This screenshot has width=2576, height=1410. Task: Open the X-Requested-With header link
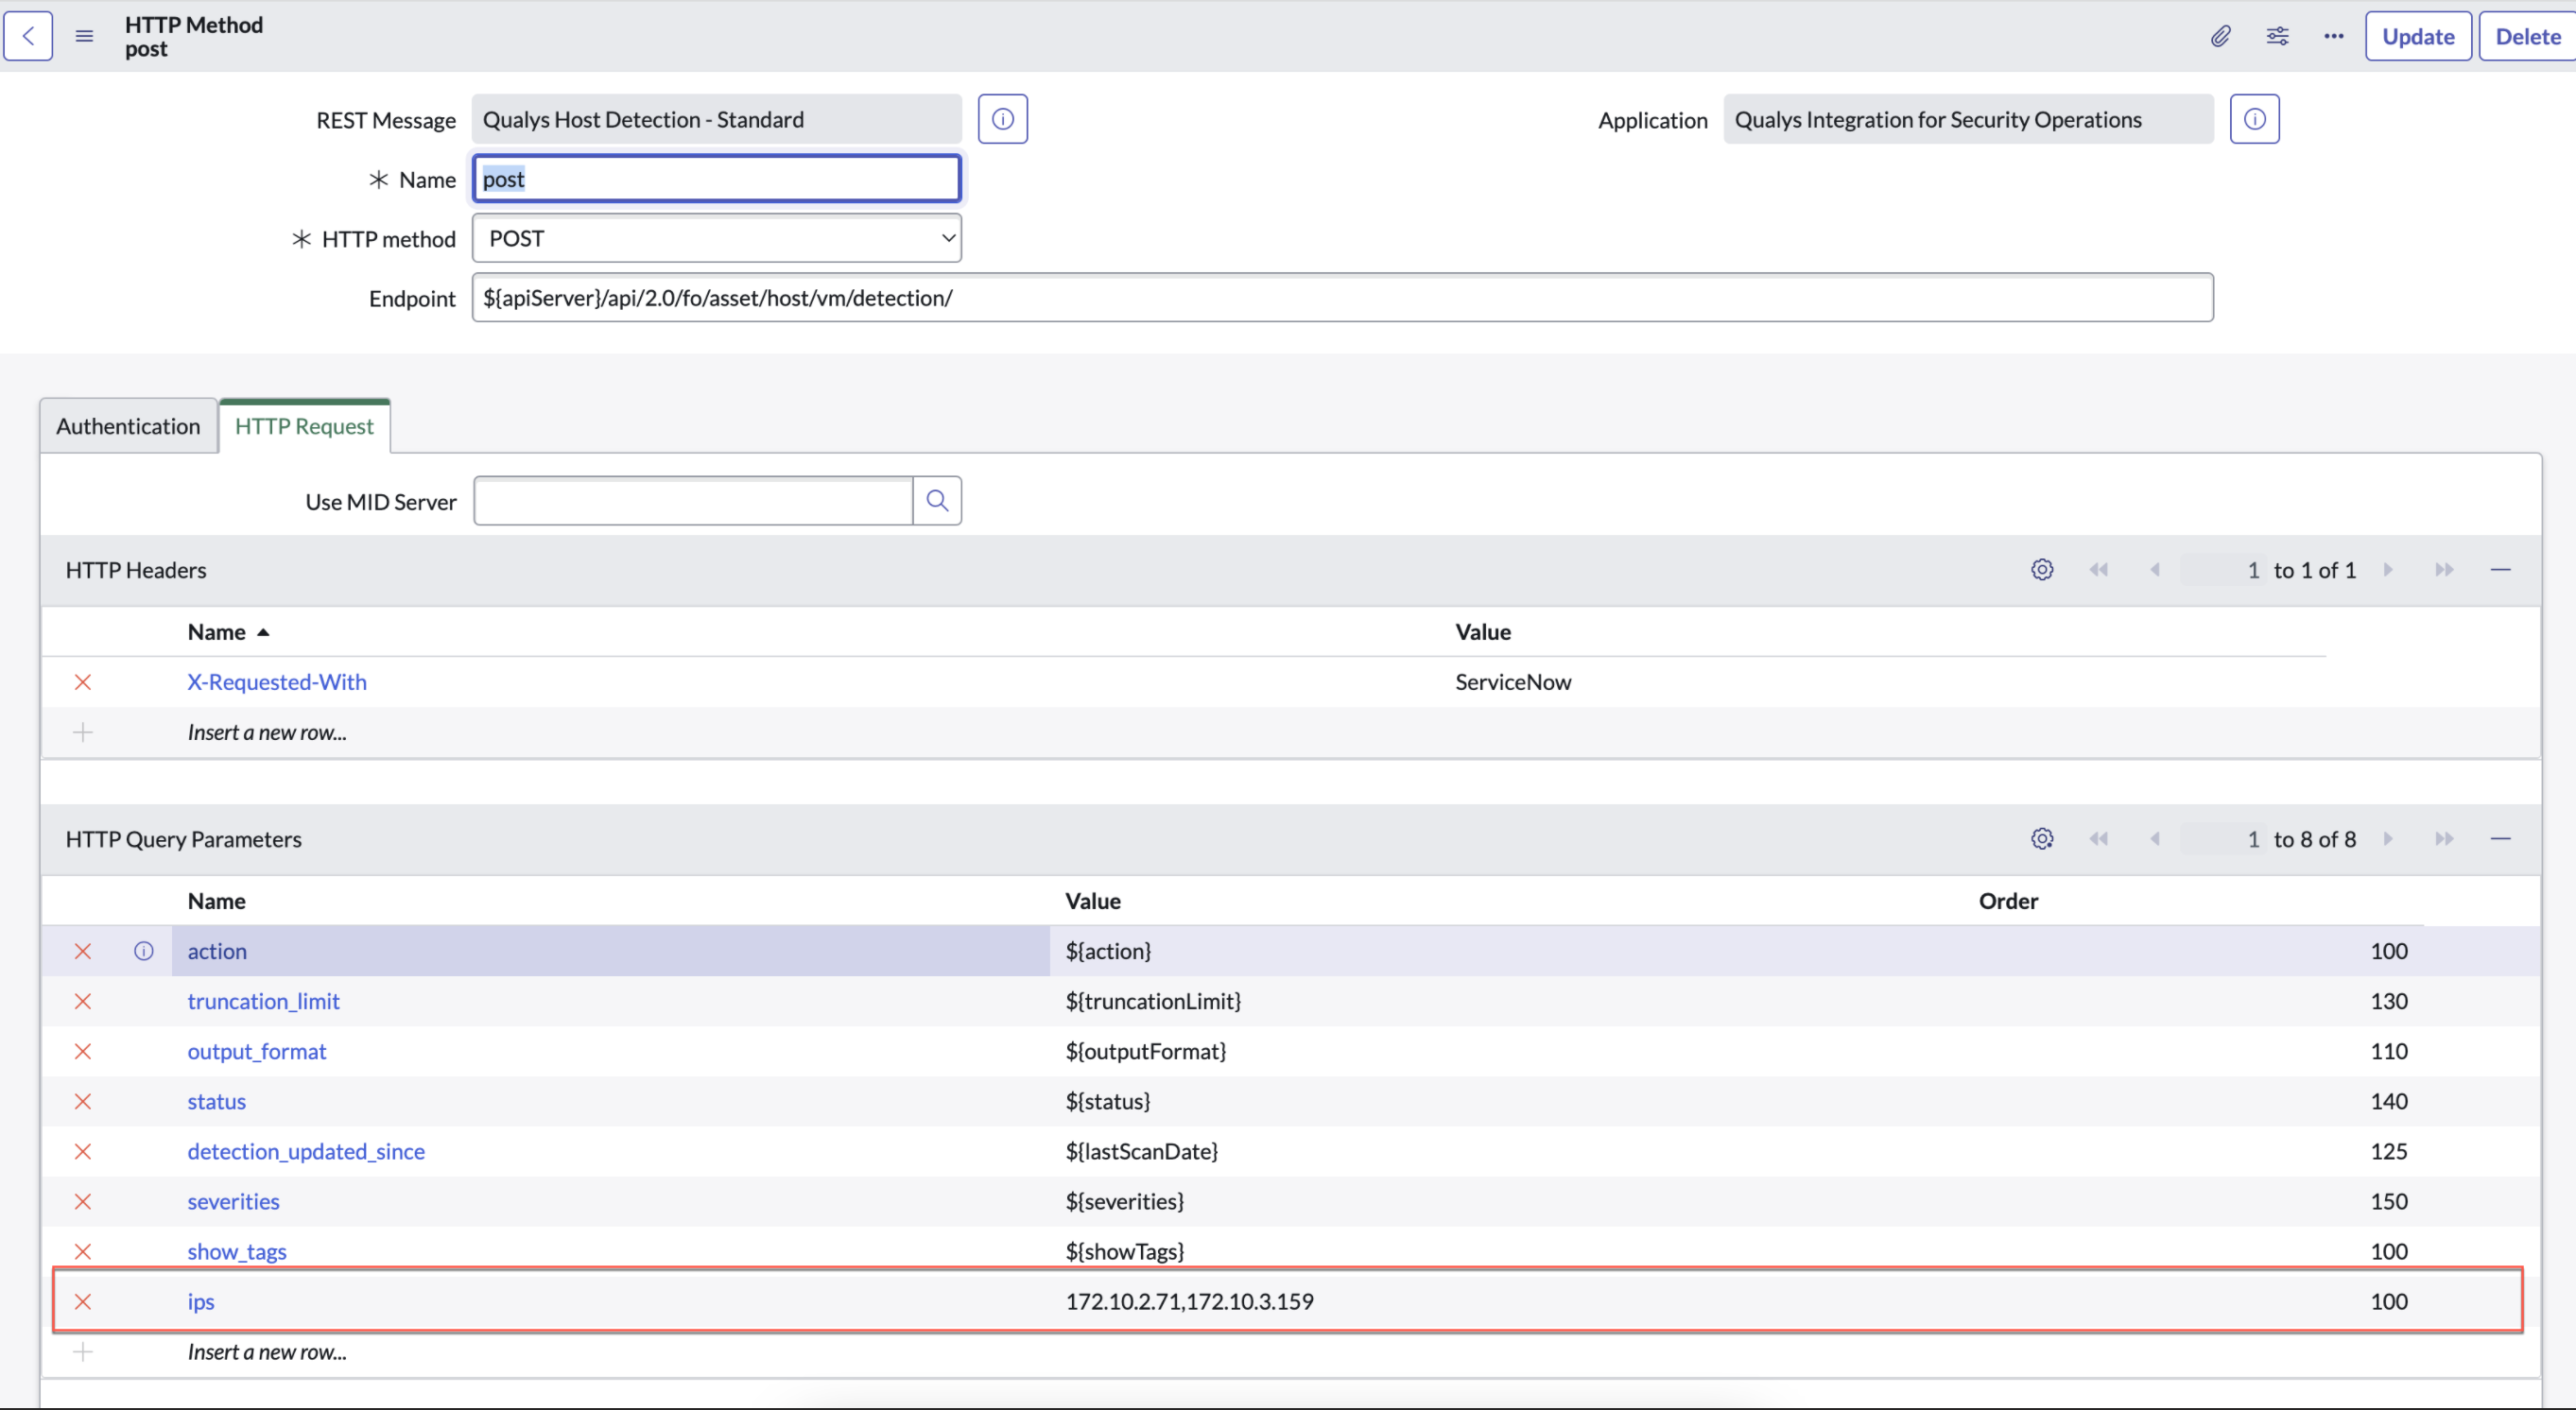tap(277, 682)
